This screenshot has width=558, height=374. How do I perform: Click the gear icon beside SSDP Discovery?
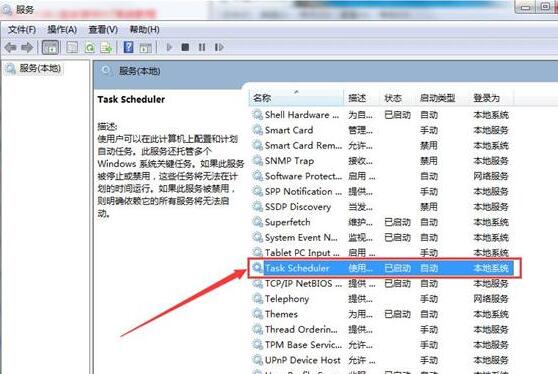coord(257,206)
